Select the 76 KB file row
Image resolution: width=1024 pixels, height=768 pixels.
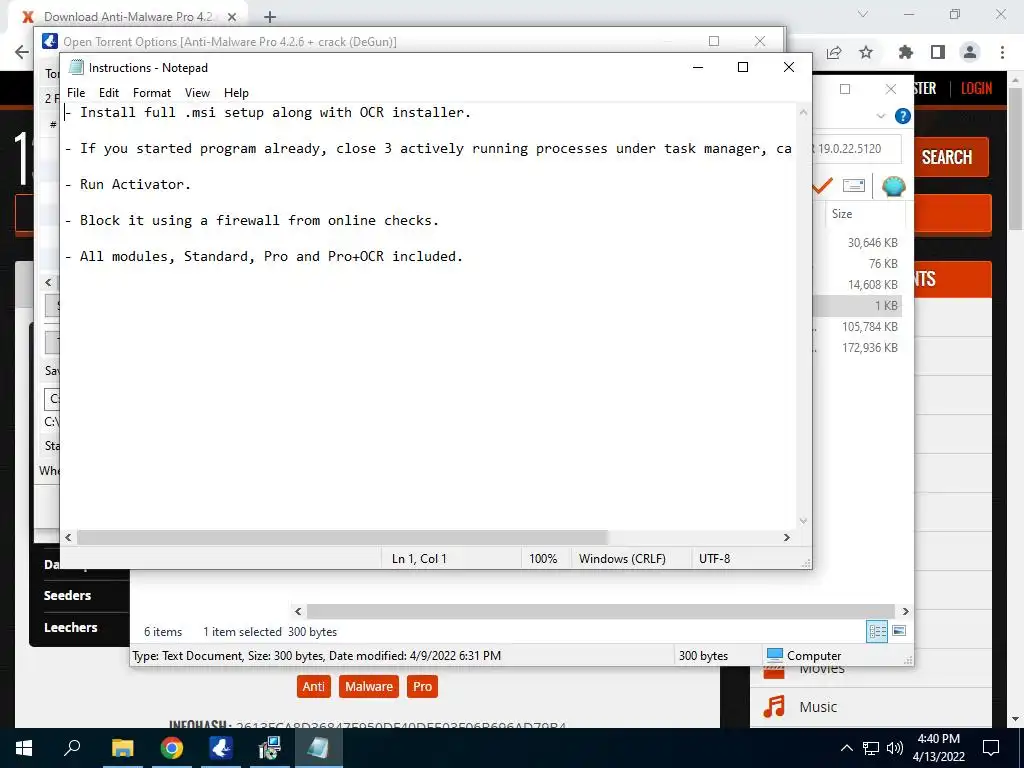pos(857,264)
